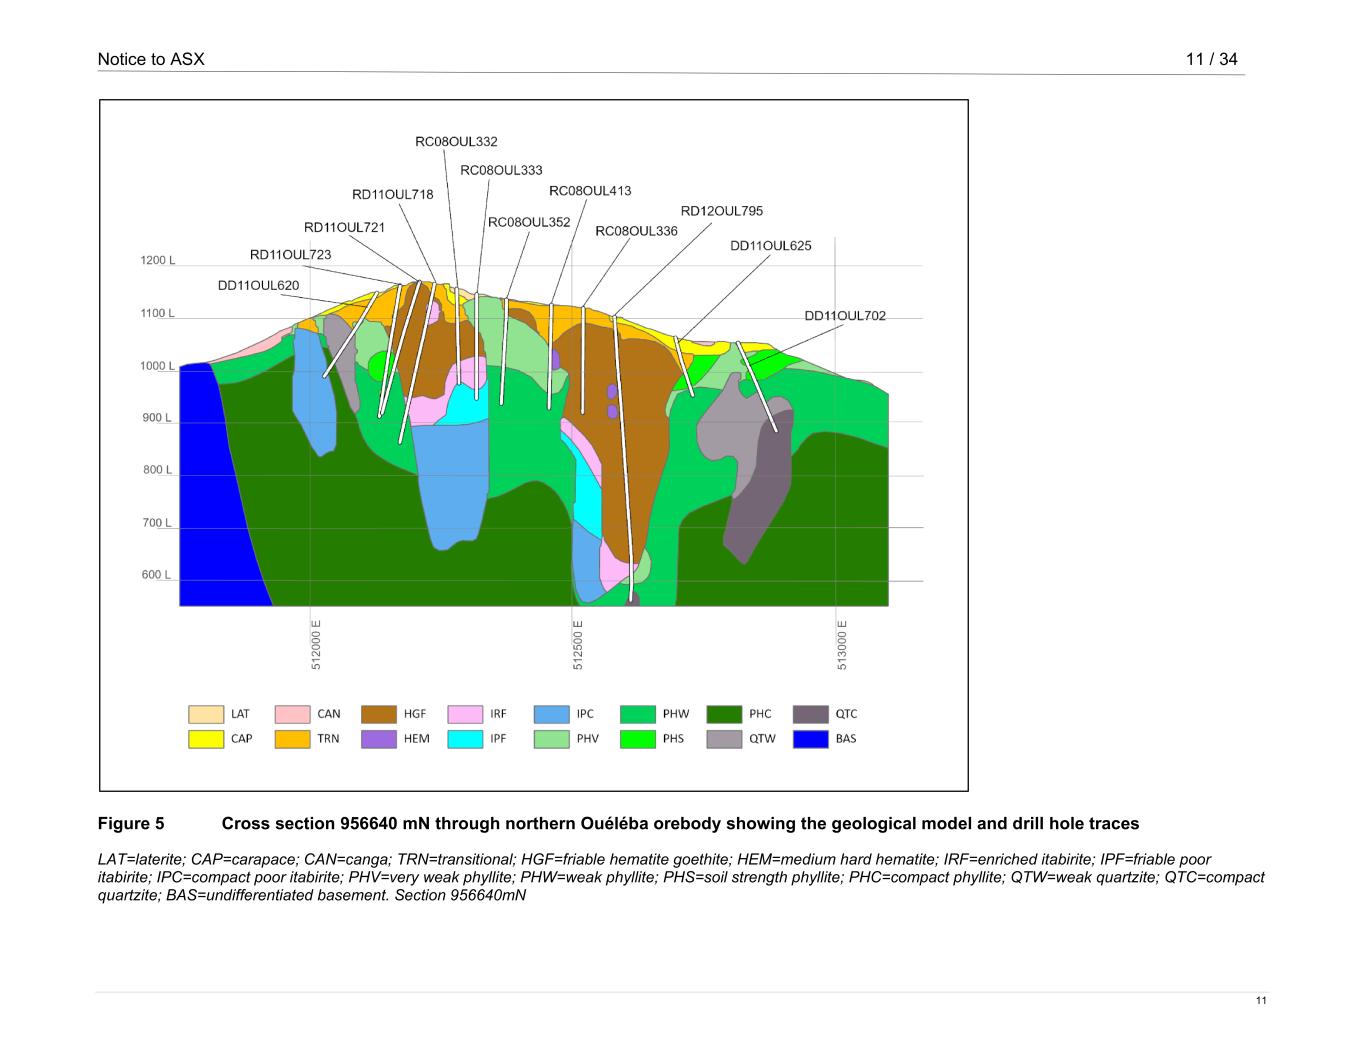The height and width of the screenshot is (1055, 1365).
Task: Click the brown HGF legend swatch
Action: tap(379, 714)
